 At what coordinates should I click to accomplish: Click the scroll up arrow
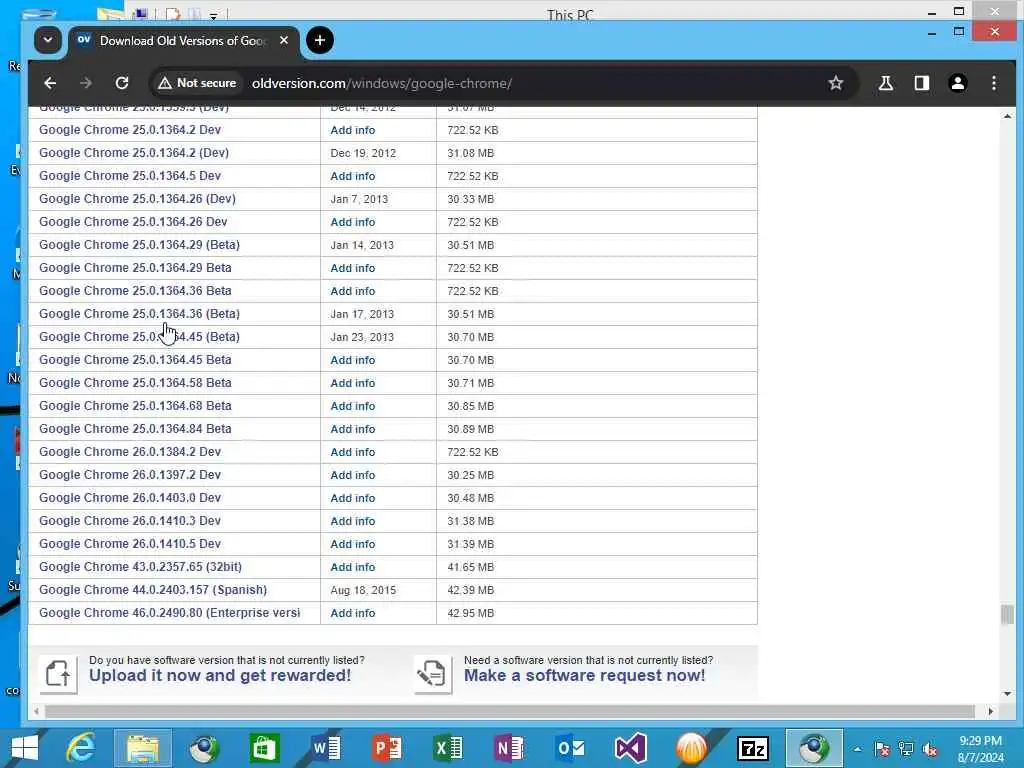(x=1007, y=116)
